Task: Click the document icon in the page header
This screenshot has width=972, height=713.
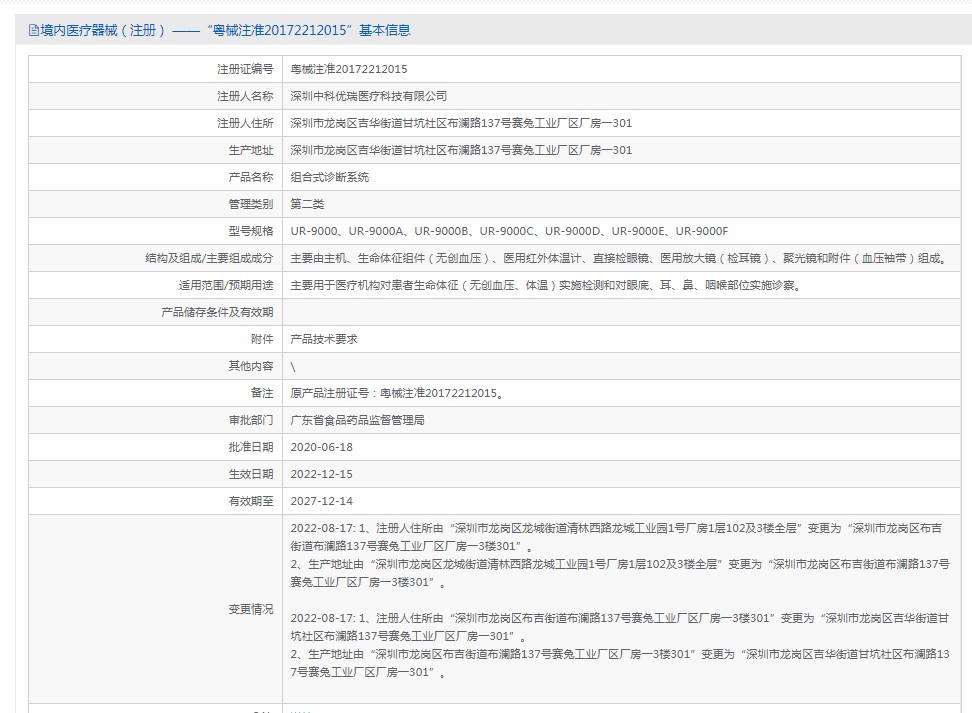Action: pos(34,31)
